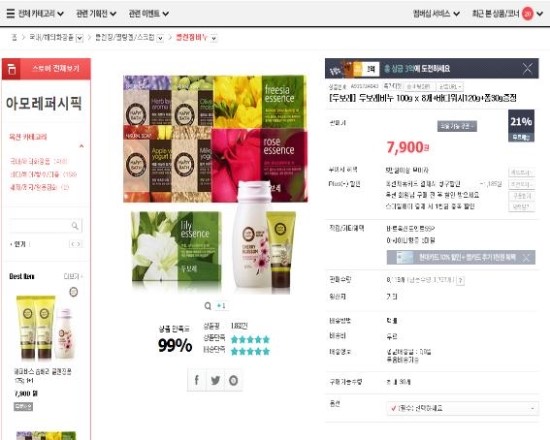This screenshot has height=440, width=550.
Task: Open the 멤버십 서비스 menu
Action: click(436, 14)
